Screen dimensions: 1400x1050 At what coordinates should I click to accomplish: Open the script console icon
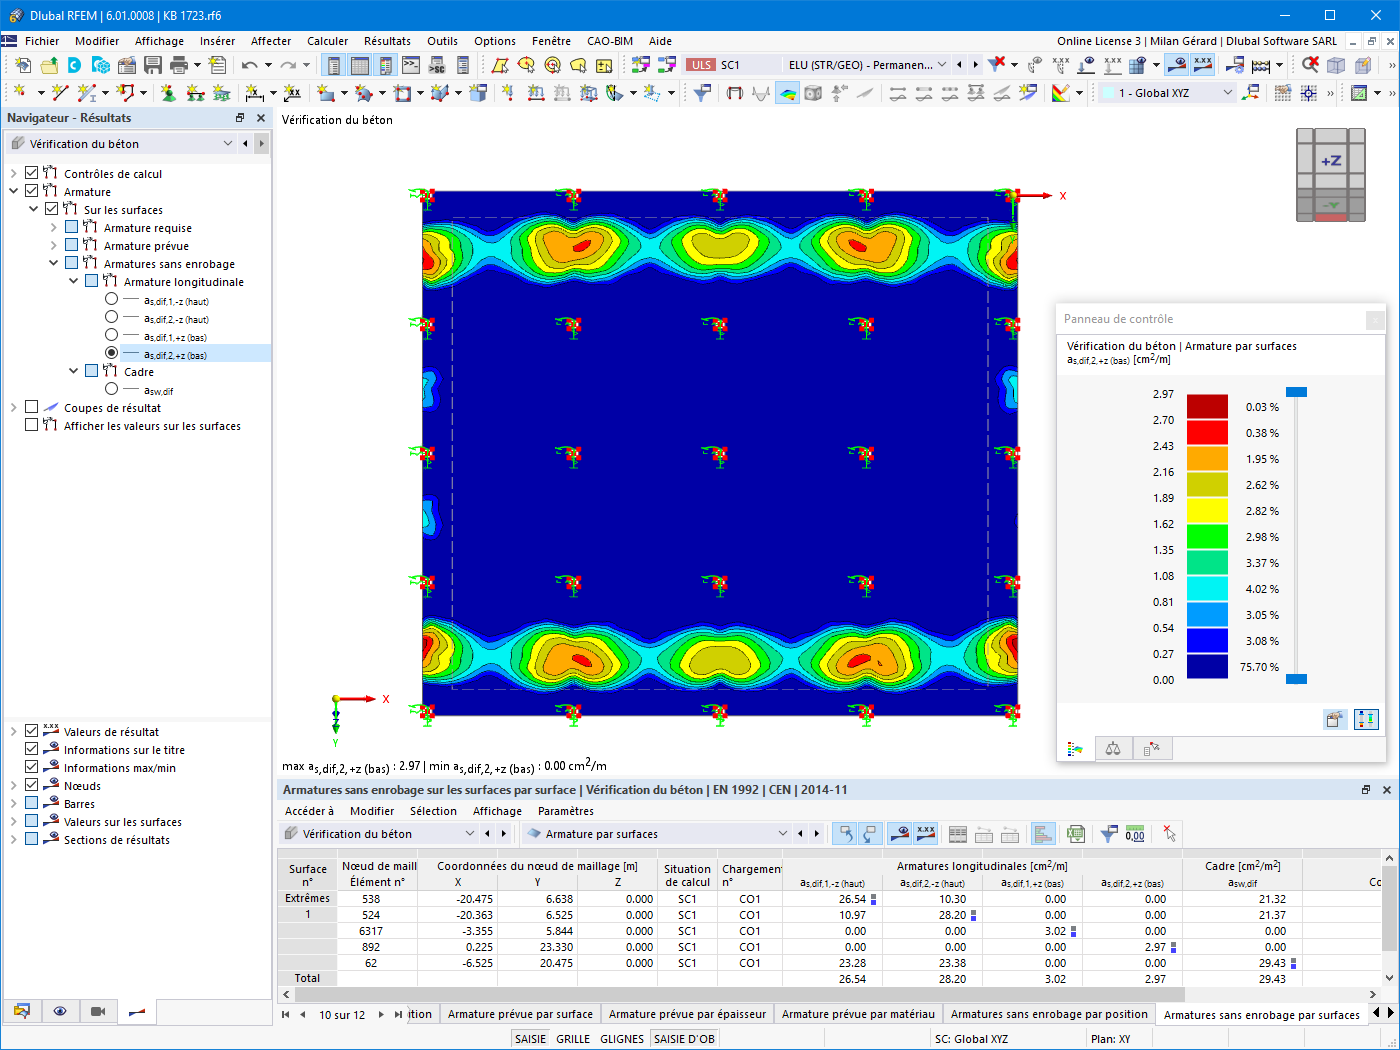[411, 65]
